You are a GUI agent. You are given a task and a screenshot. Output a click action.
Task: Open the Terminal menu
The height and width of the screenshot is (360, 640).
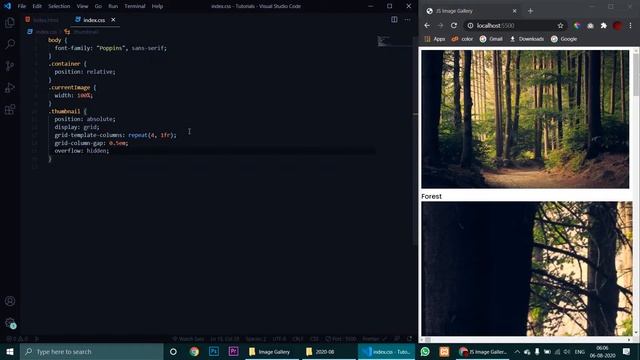coord(135,6)
